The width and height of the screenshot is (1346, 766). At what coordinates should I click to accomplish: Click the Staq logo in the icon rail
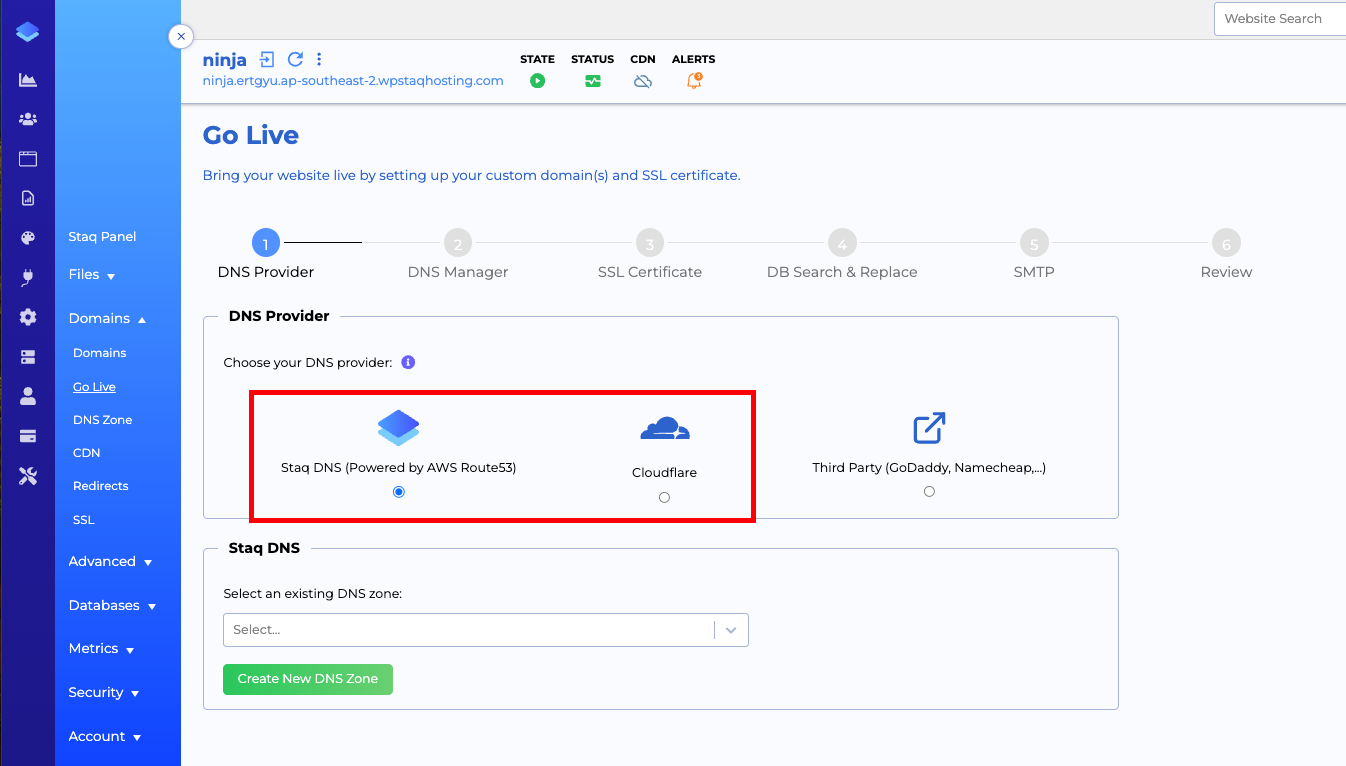(28, 32)
